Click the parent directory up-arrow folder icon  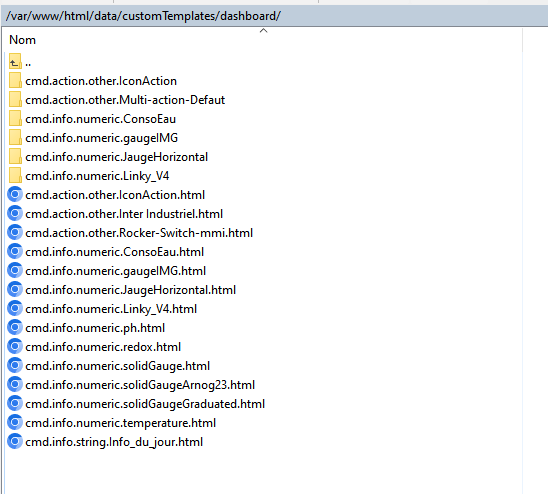pyautogui.click(x=15, y=61)
